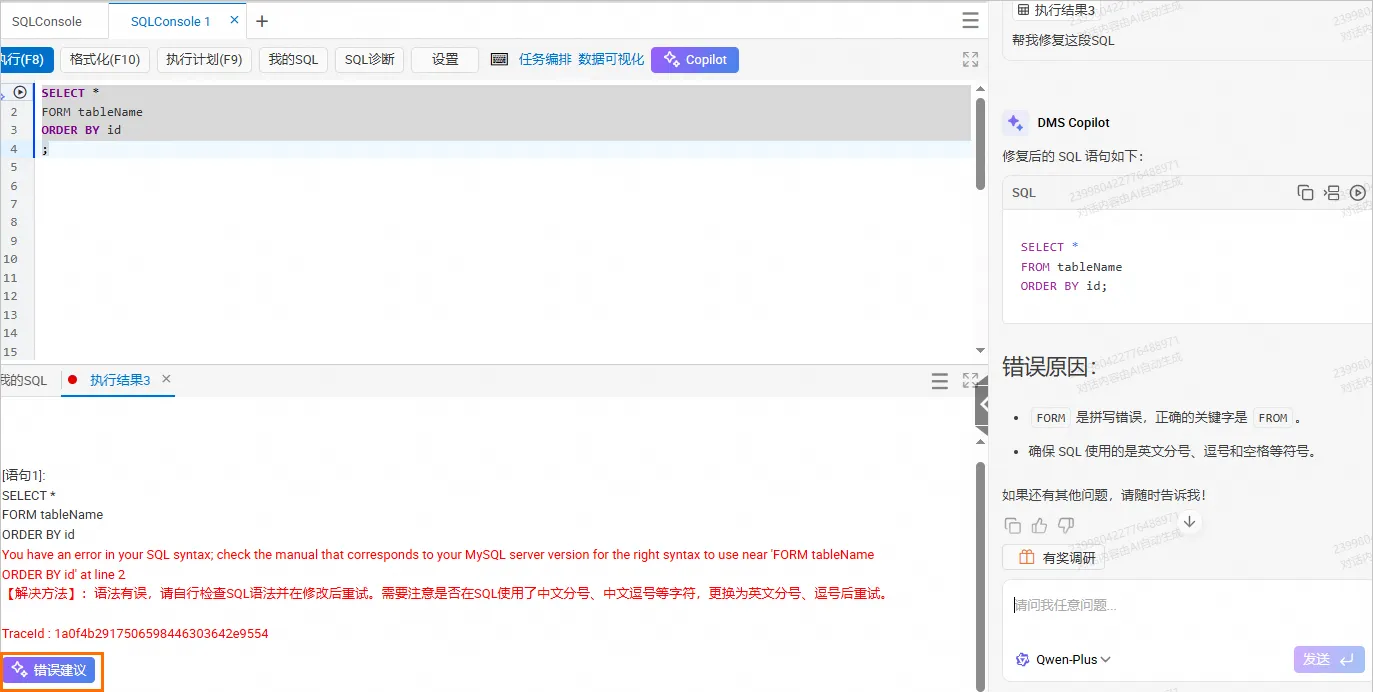The width and height of the screenshot is (1373, 692).
Task: Open 数据可视化 data visualization link
Action: click(x=611, y=60)
